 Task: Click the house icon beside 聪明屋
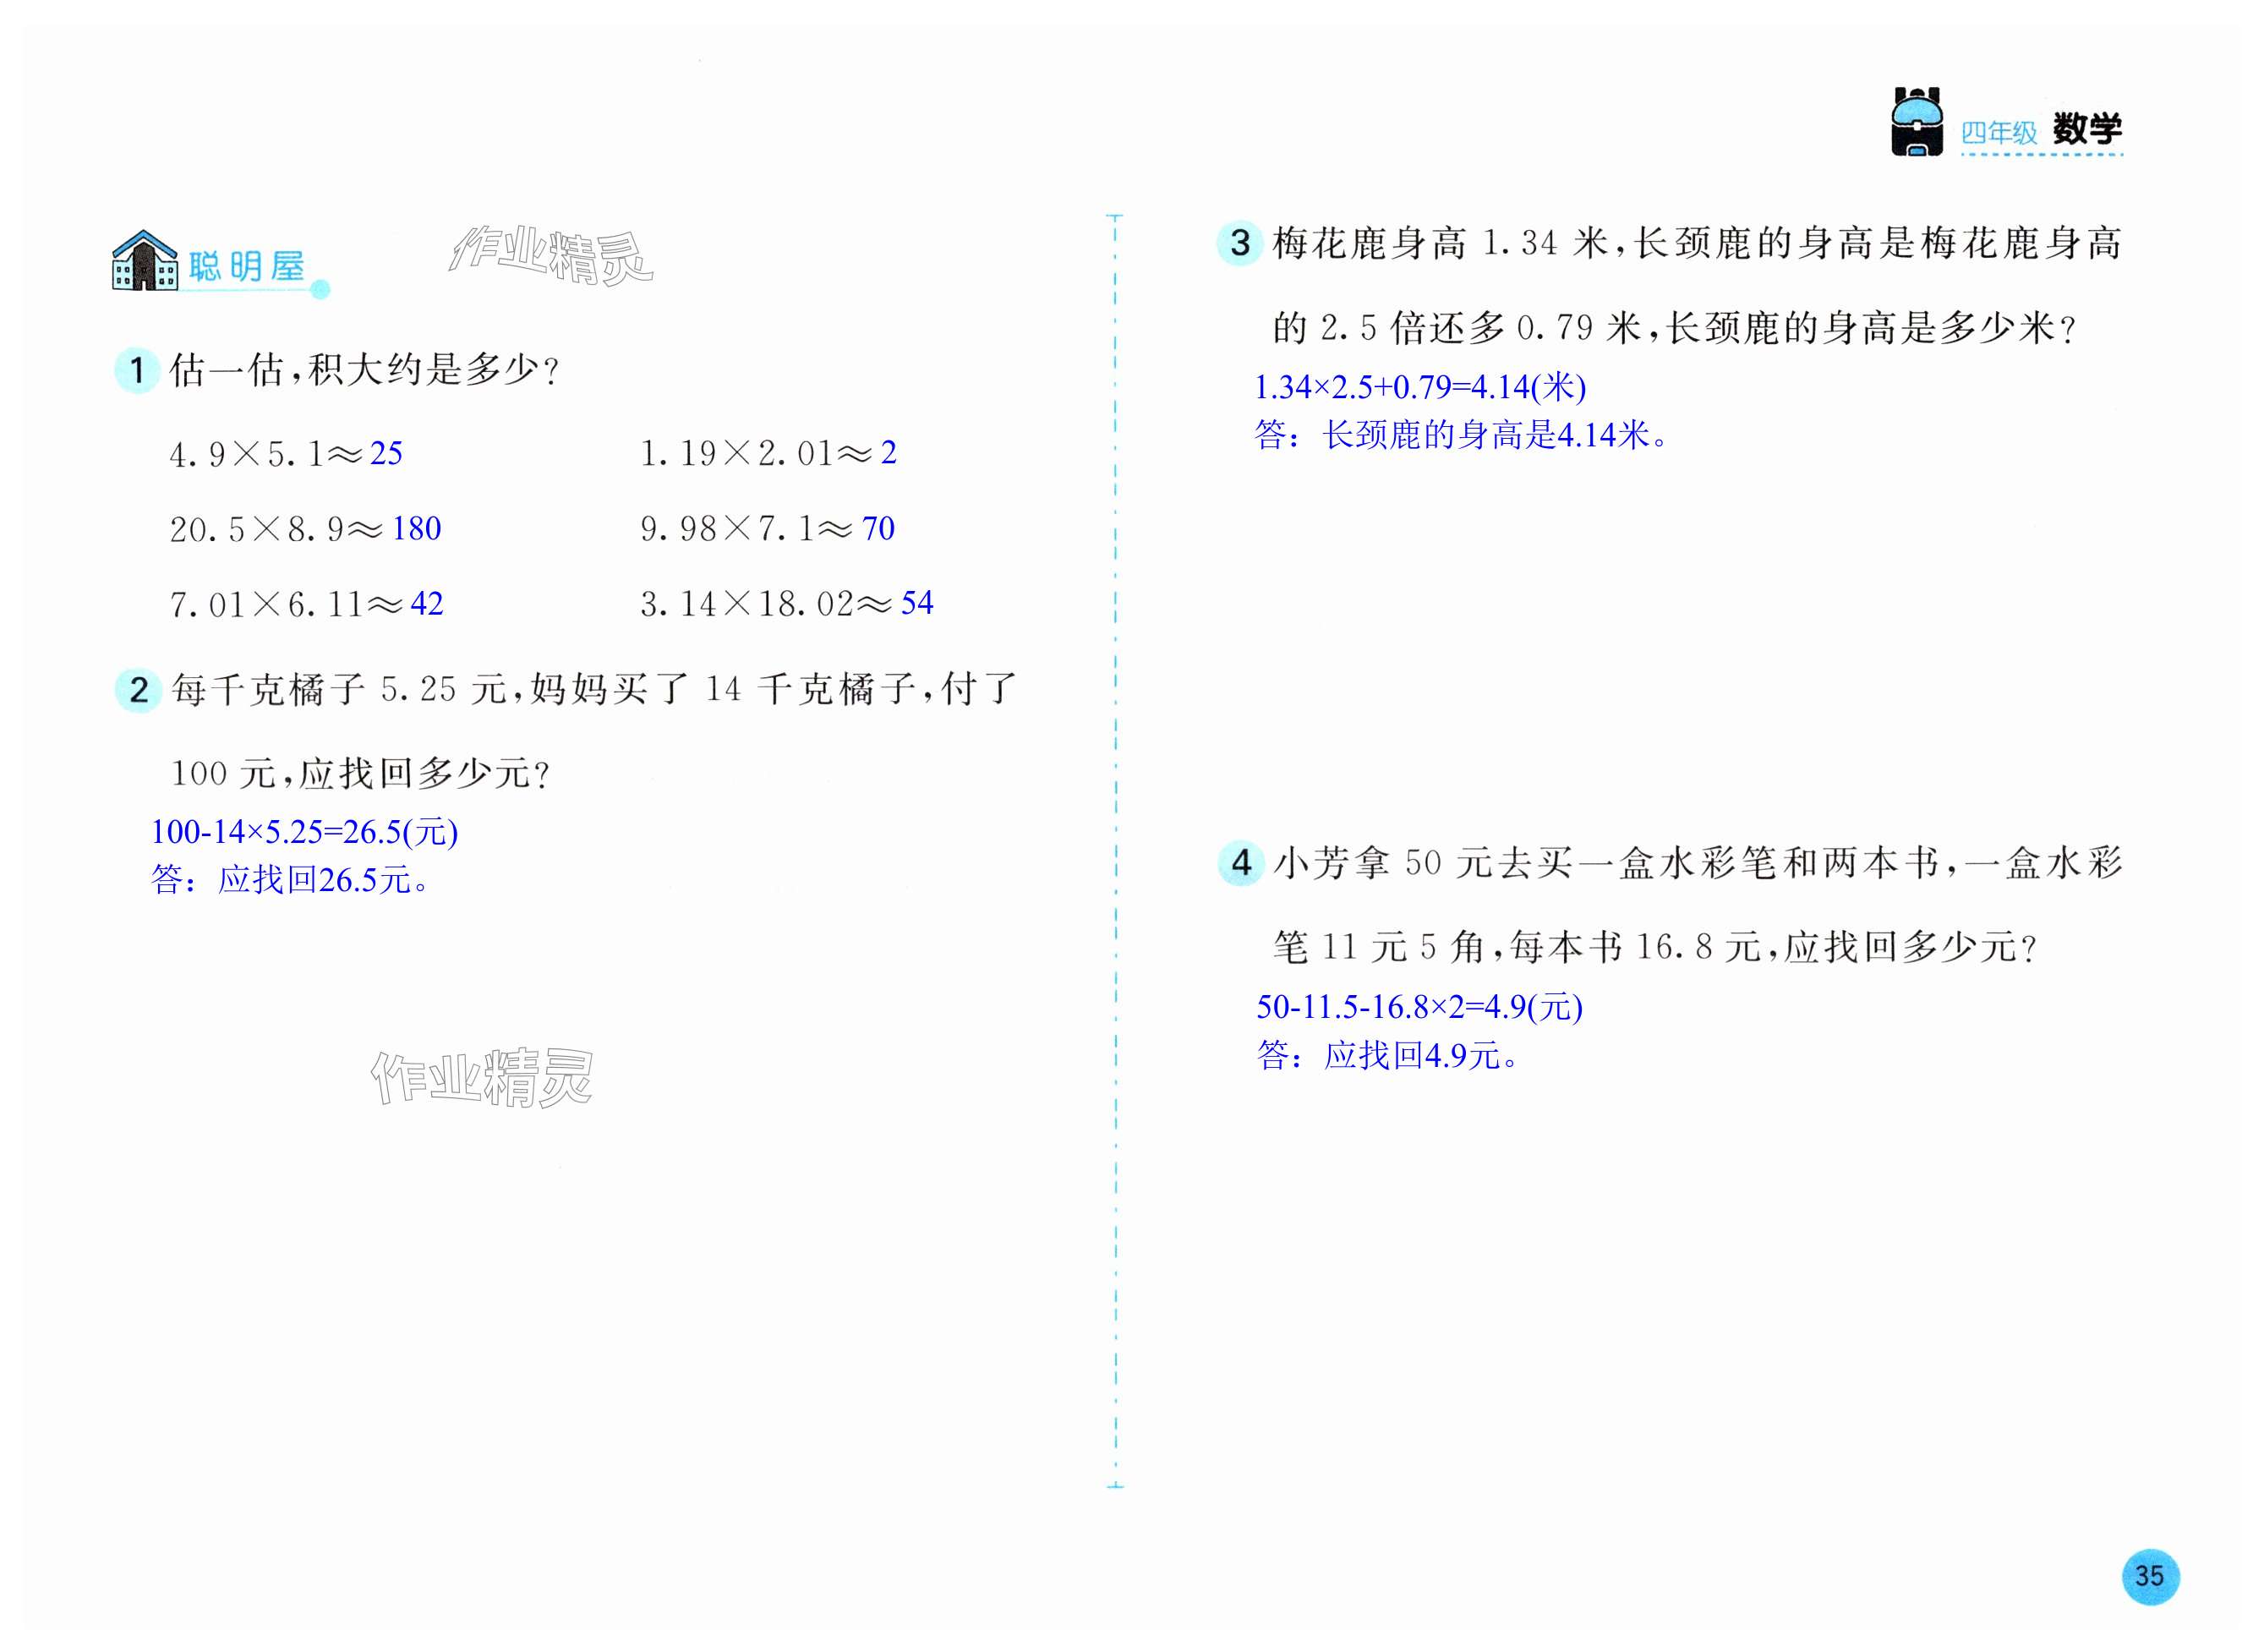click(145, 261)
